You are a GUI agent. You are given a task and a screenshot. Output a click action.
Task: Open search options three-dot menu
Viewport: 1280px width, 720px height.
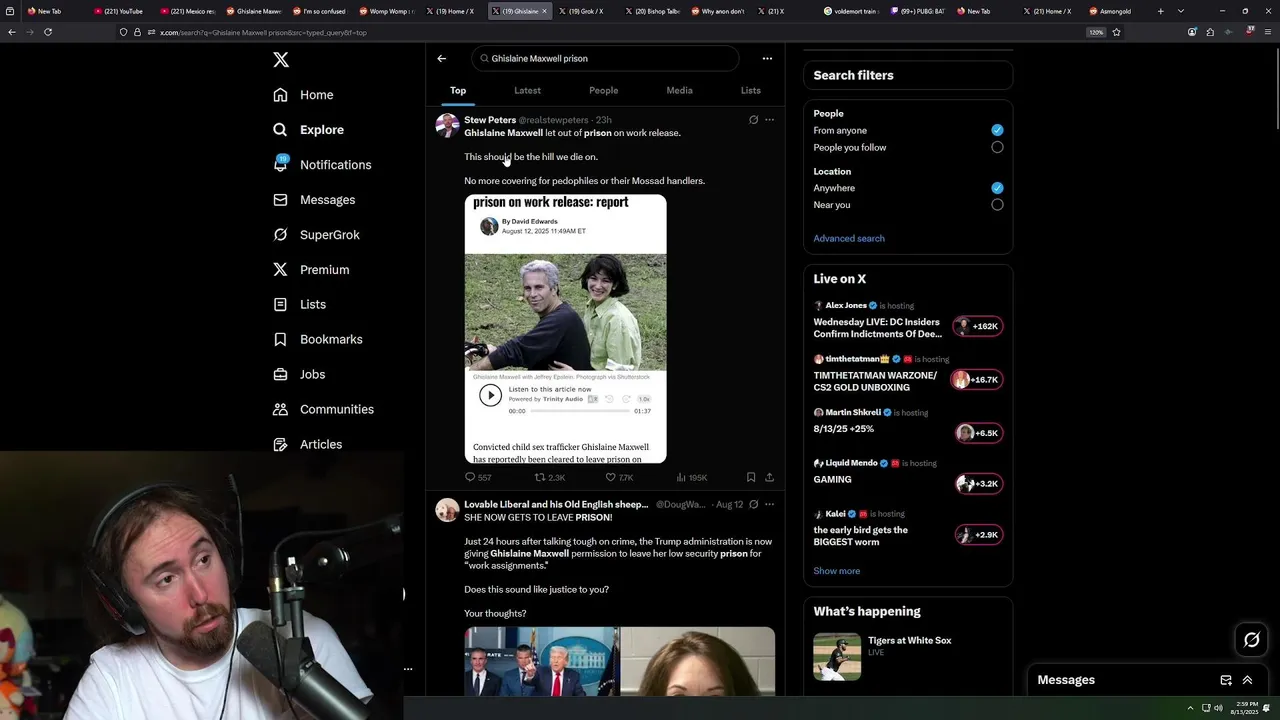(x=767, y=58)
